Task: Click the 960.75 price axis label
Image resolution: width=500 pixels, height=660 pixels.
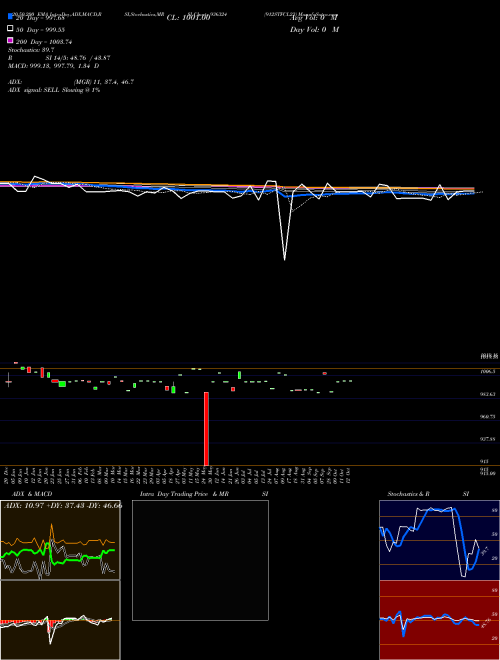Action: tap(488, 417)
